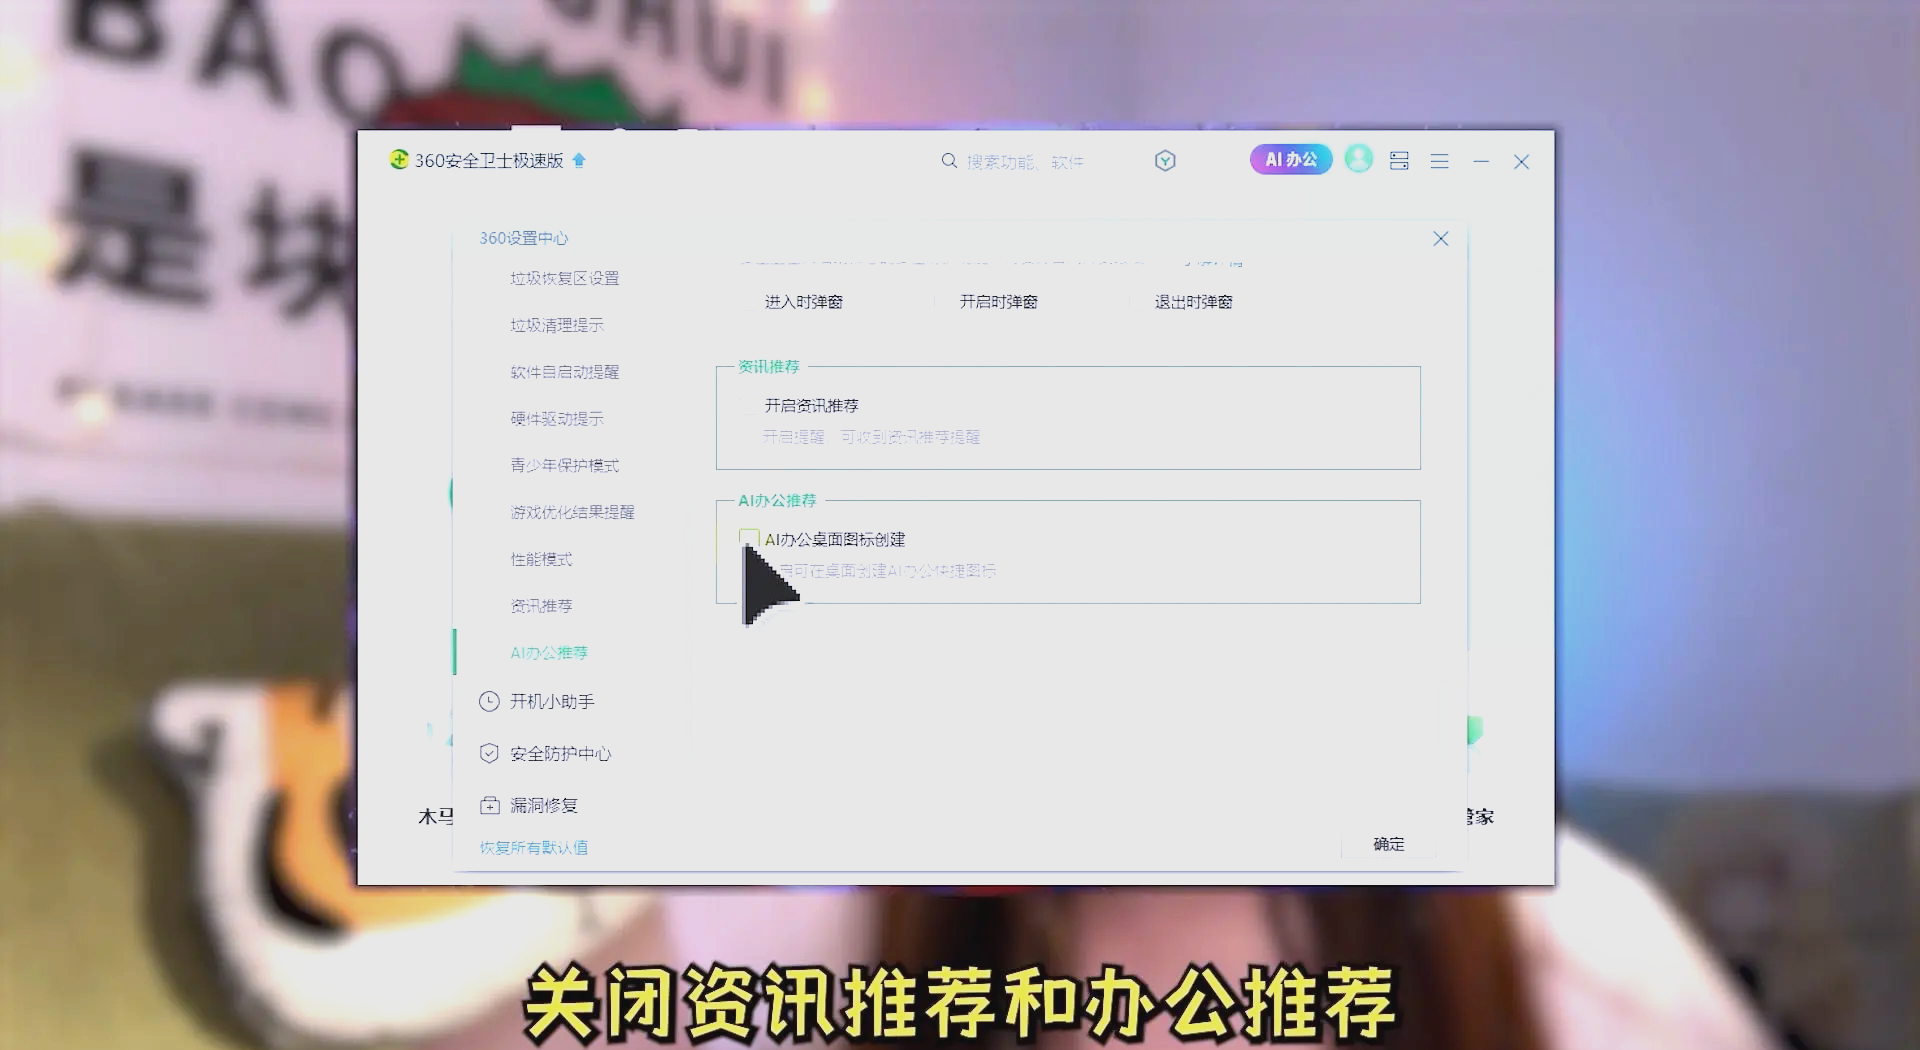Viewport: 1920px width, 1050px height.
Task: Click the 开启提醒，可收到资讯推荐提醒 hint text
Action: (871, 437)
